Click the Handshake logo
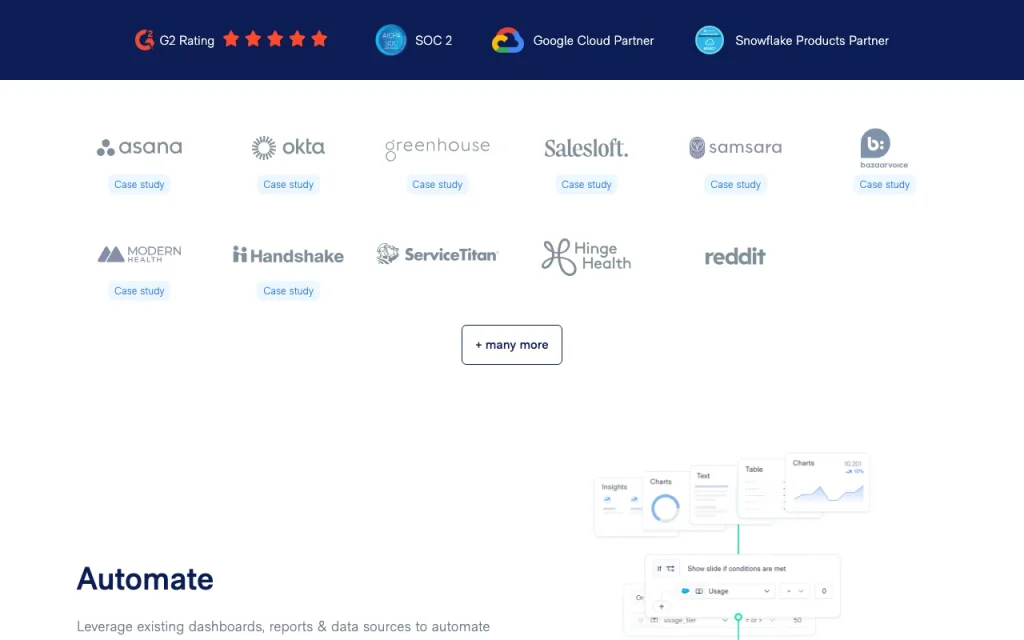 288,255
